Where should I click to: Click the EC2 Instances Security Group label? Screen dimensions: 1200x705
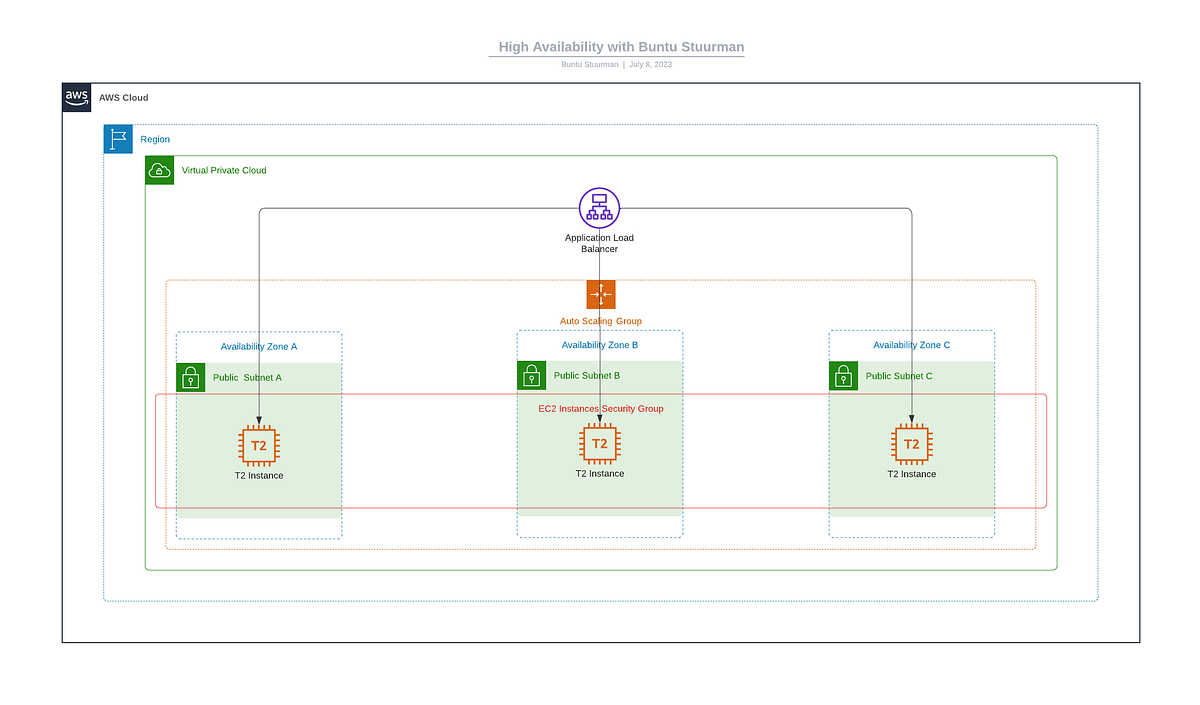[x=600, y=408]
